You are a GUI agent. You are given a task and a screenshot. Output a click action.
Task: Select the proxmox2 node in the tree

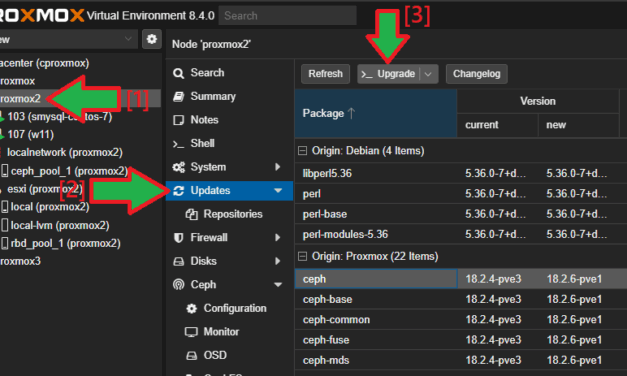pyautogui.click(x=80, y=98)
